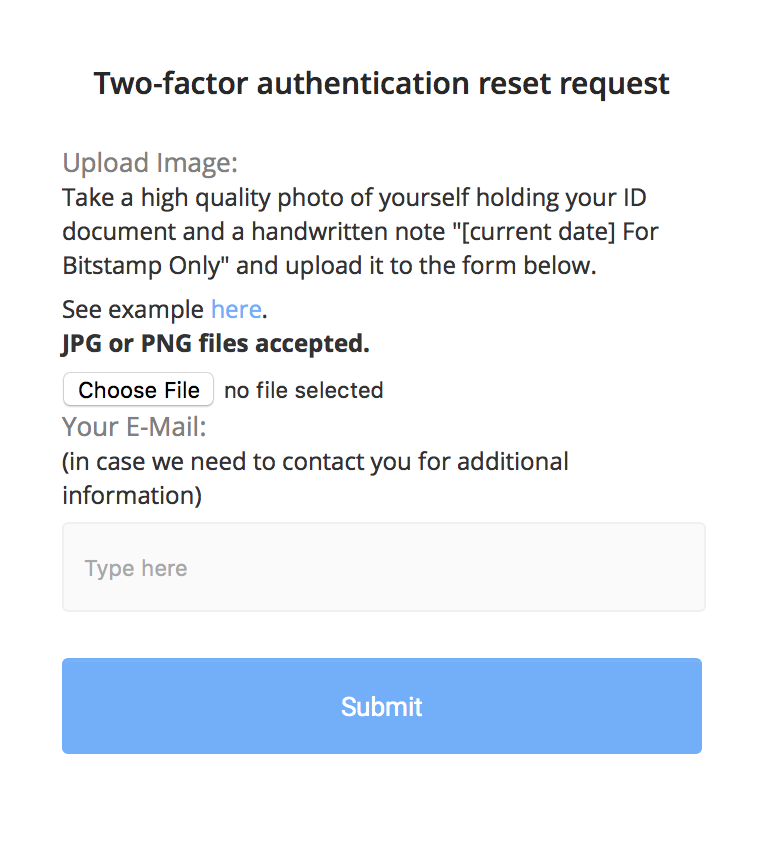
Task: Click the word "information)" under the e-mail label
Action: (x=132, y=495)
